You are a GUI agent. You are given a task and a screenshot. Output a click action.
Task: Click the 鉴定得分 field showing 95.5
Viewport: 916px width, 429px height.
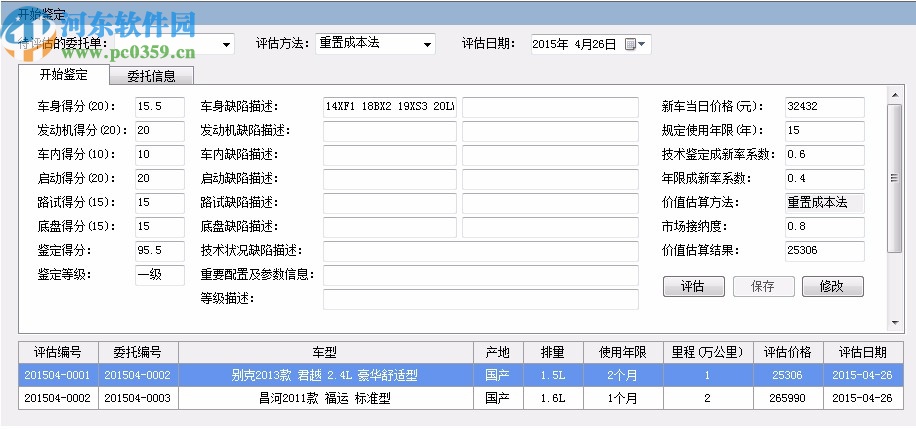[159, 251]
